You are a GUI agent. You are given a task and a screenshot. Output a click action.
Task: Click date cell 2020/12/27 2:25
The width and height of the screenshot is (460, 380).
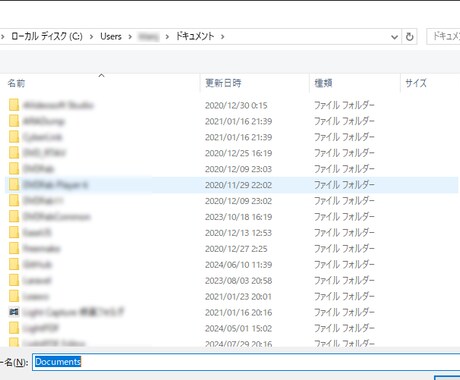pyautogui.click(x=236, y=249)
